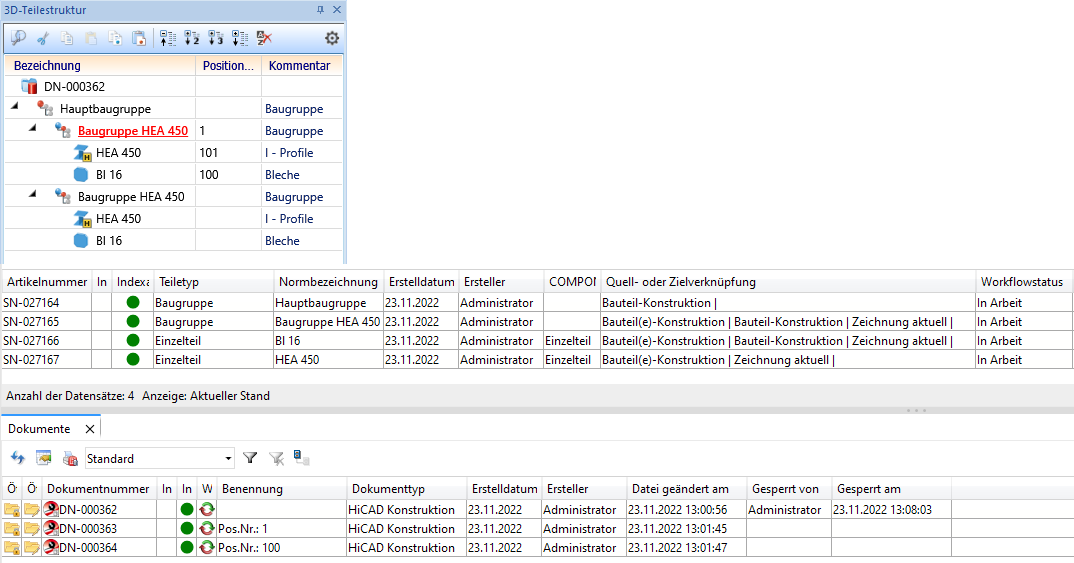Collapse the red underlined Baugruppe HEA 450
Screen dimensions: 1074x563
coord(32,130)
